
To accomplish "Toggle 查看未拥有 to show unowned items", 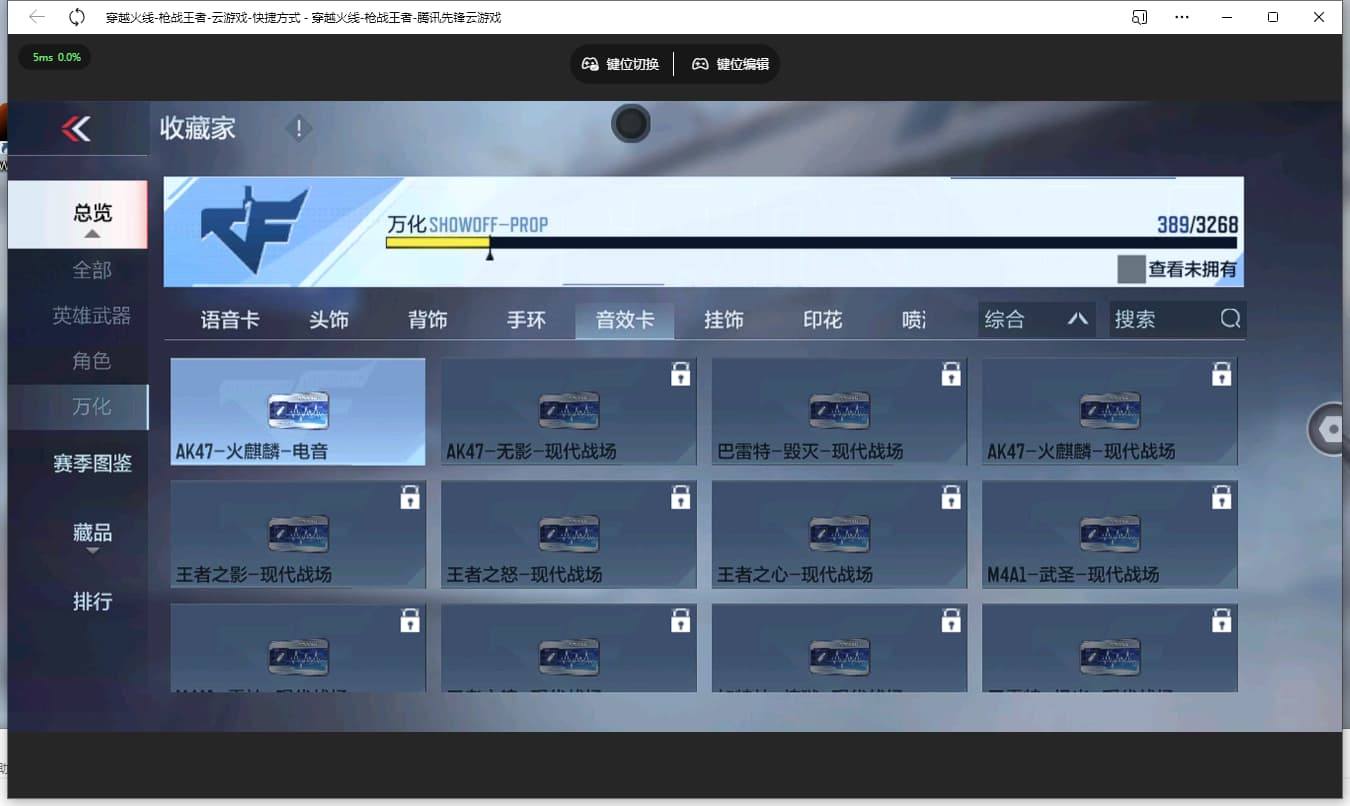I will coord(1180,268).
